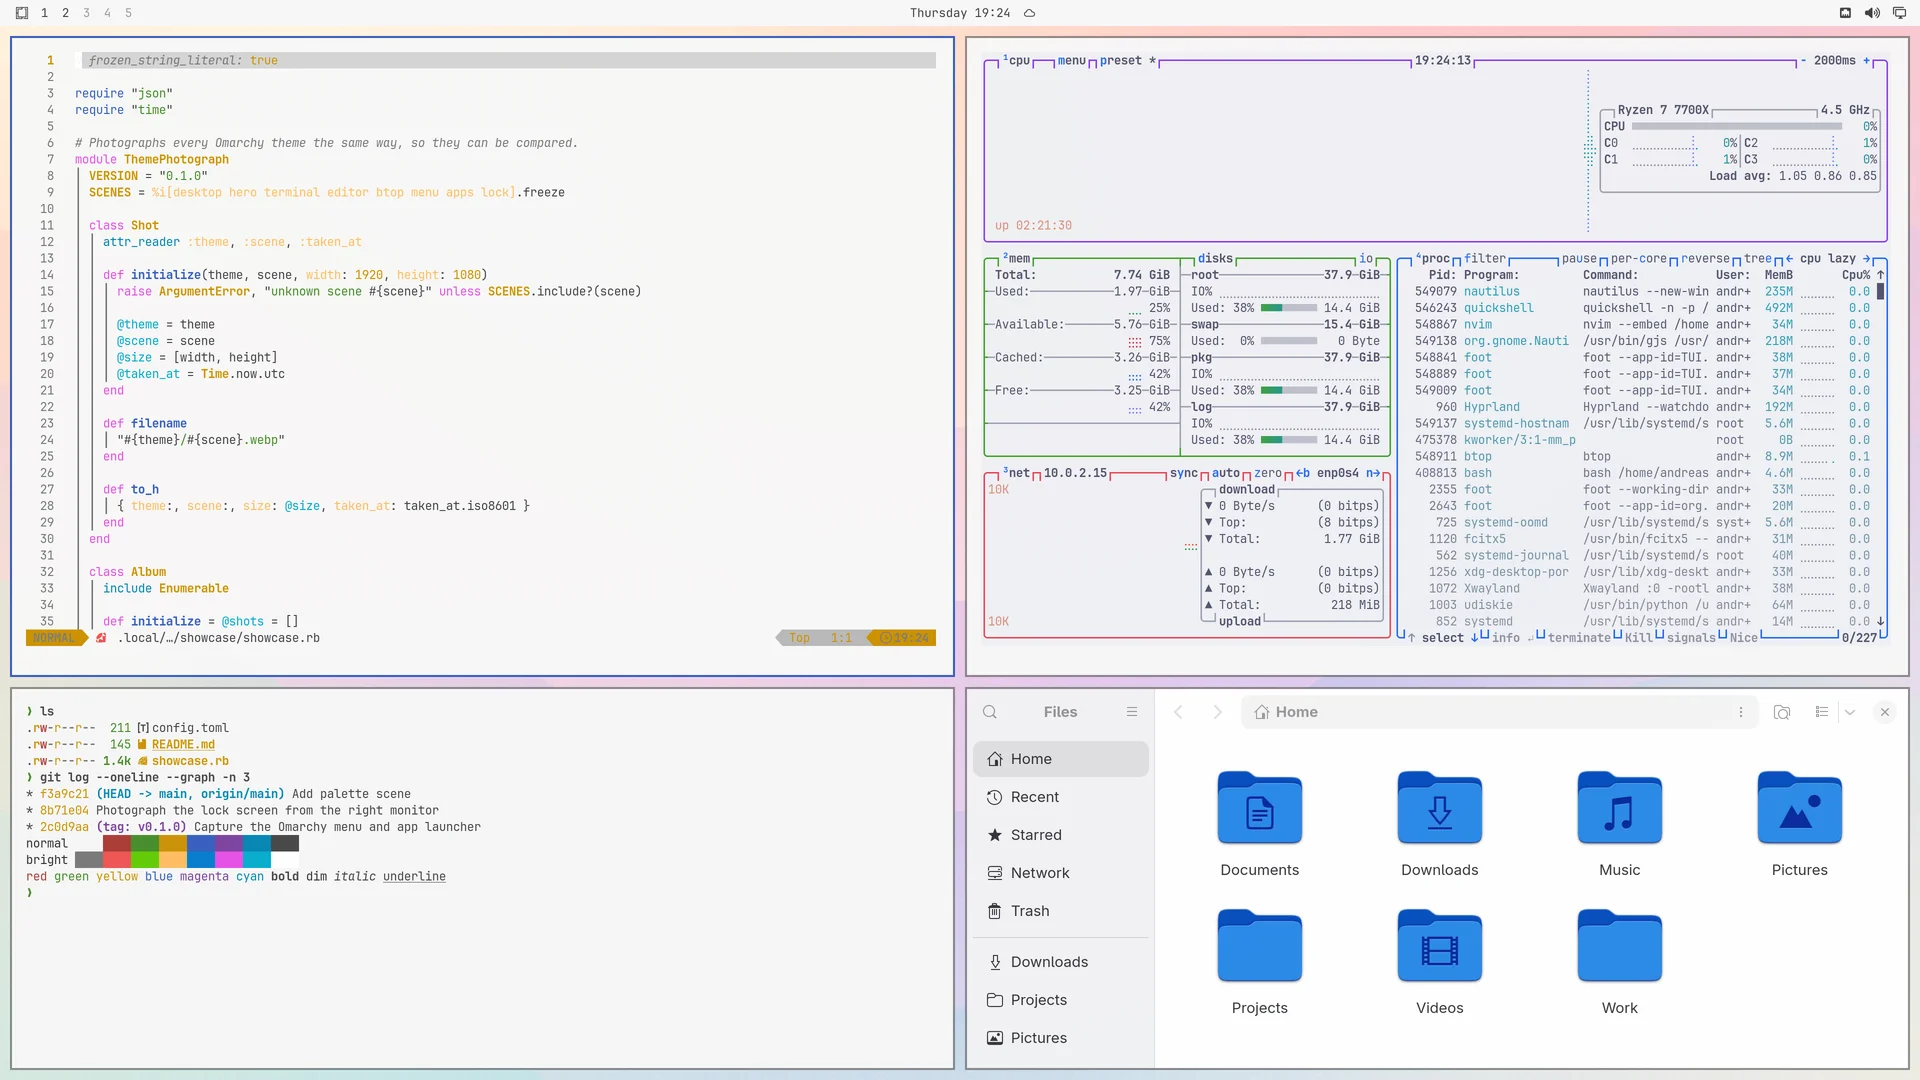Click signals in btop proc footer
The image size is (1920, 1080).
click(1691, 638)
